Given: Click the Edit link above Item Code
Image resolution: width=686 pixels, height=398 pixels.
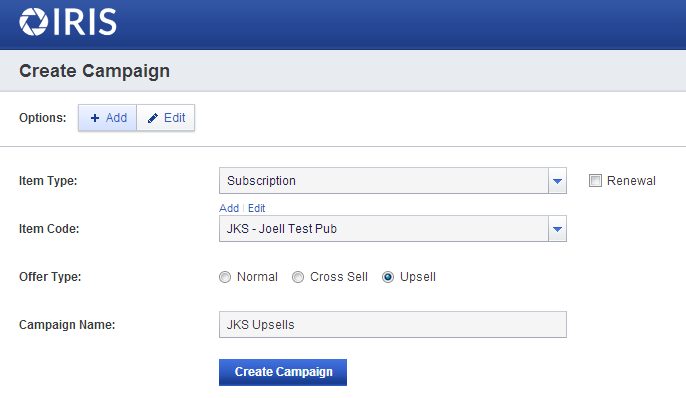Looking at the screenshot, I should tap(256, 208).
